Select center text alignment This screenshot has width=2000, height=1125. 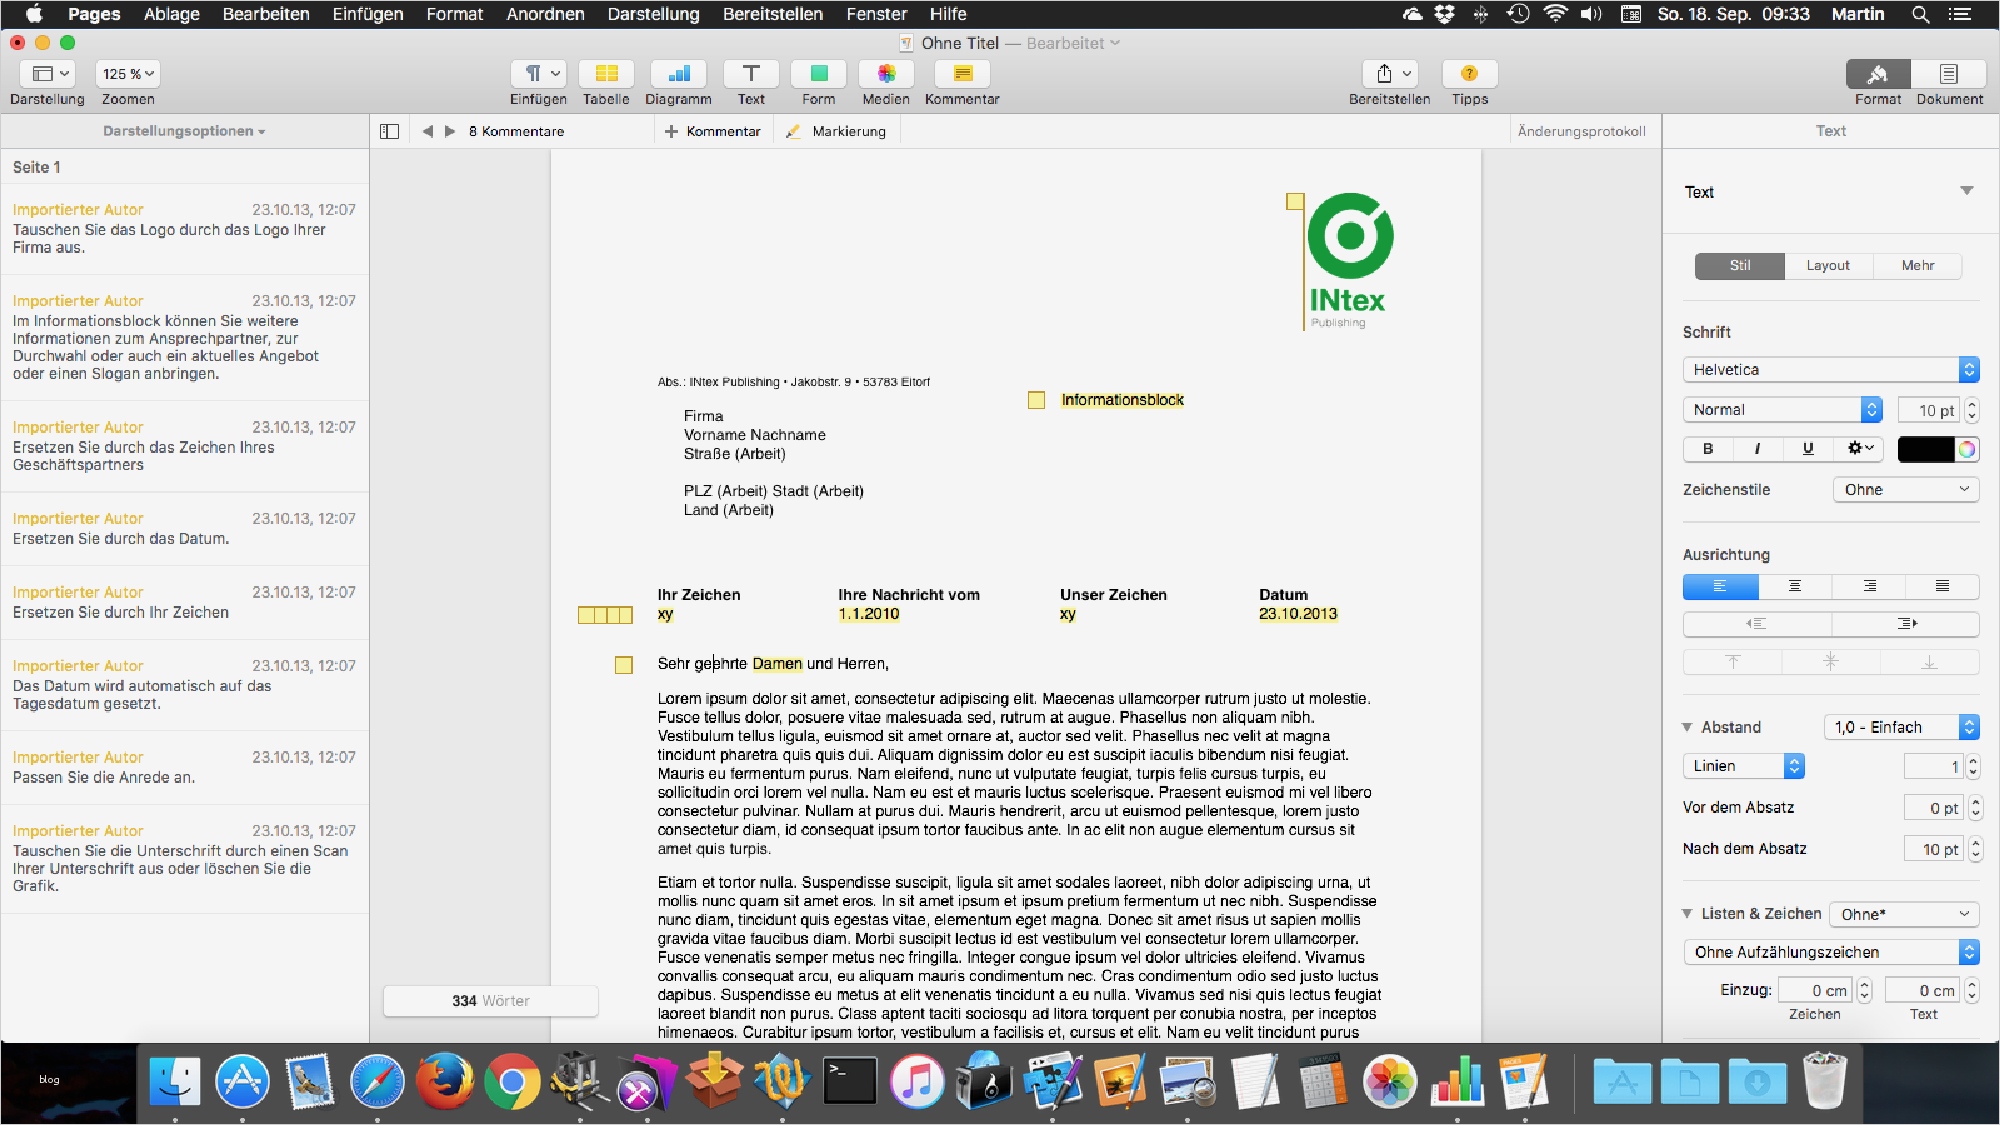pyautogui.click(x=1794, y=586)
